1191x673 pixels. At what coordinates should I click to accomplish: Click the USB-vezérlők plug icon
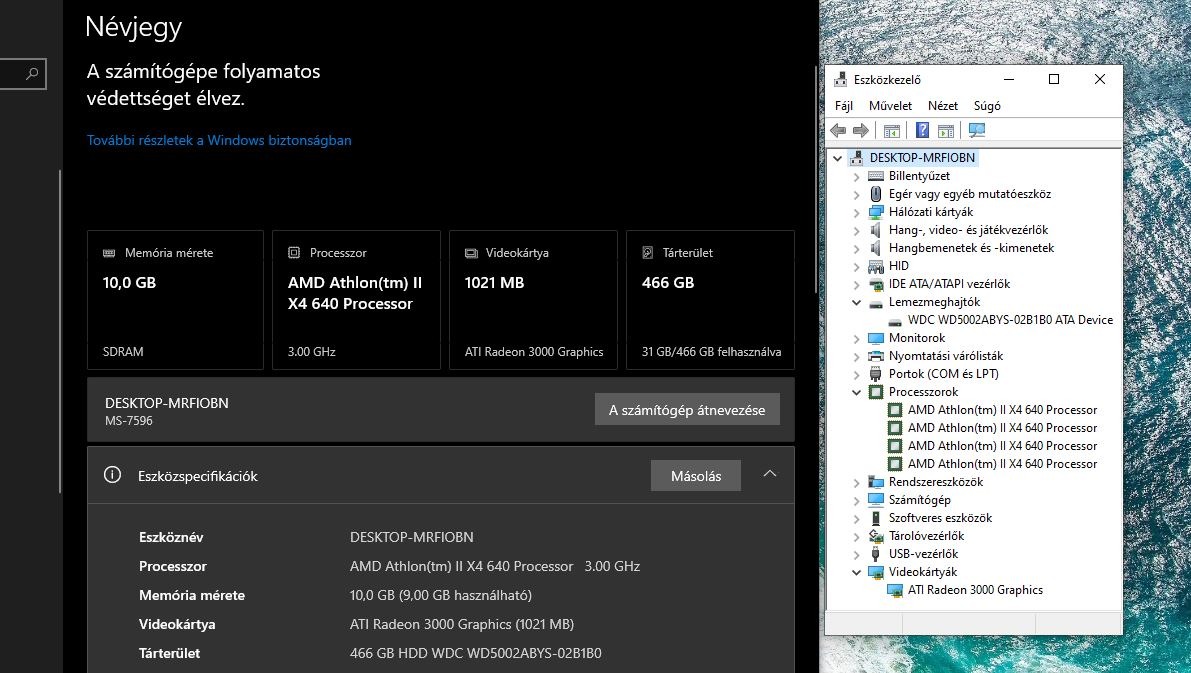point(876,554)
